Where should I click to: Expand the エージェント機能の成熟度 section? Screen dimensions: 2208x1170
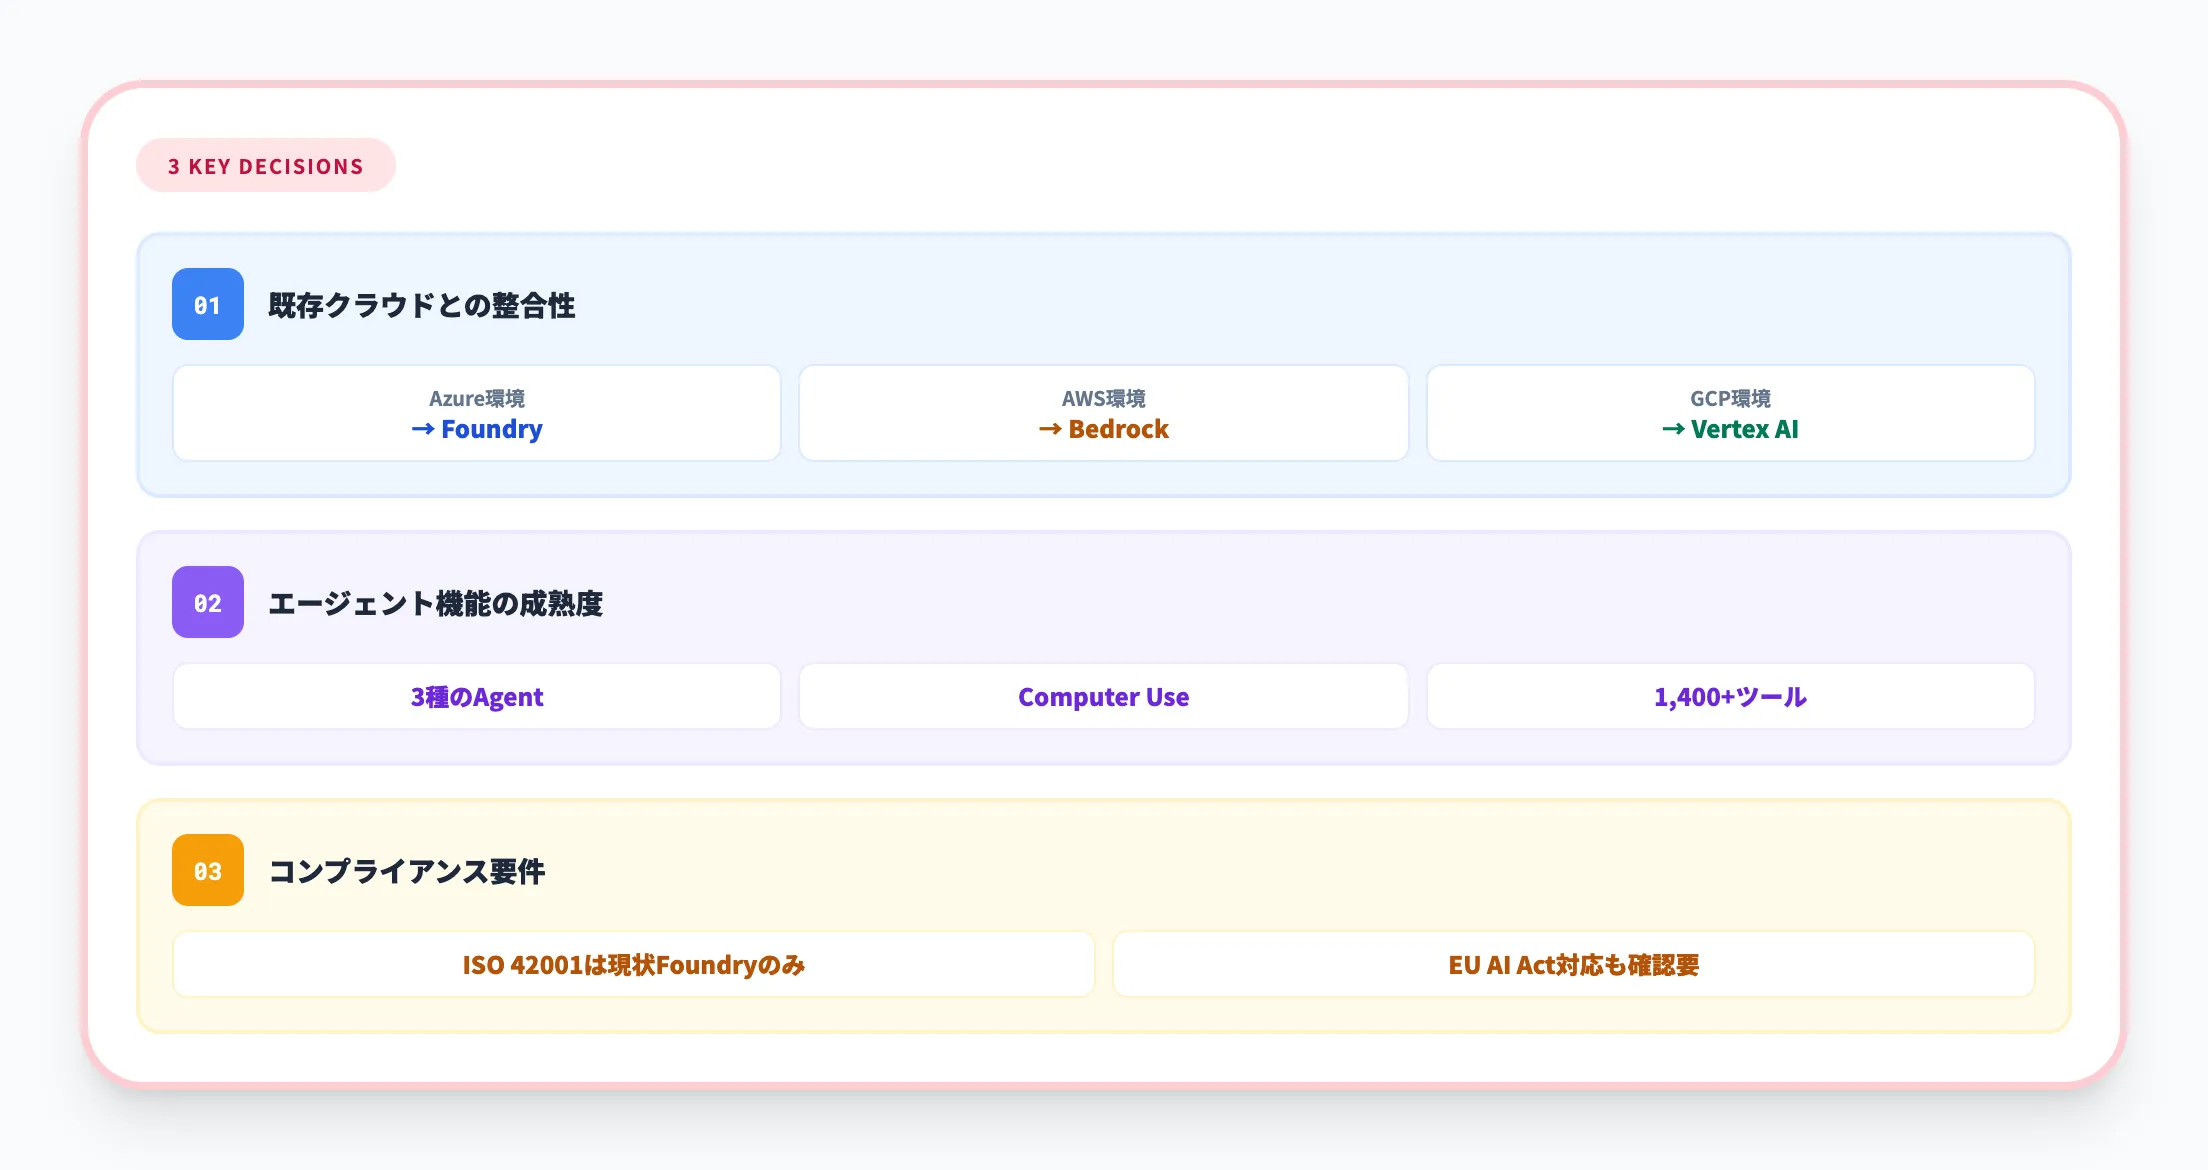(437, 603)
